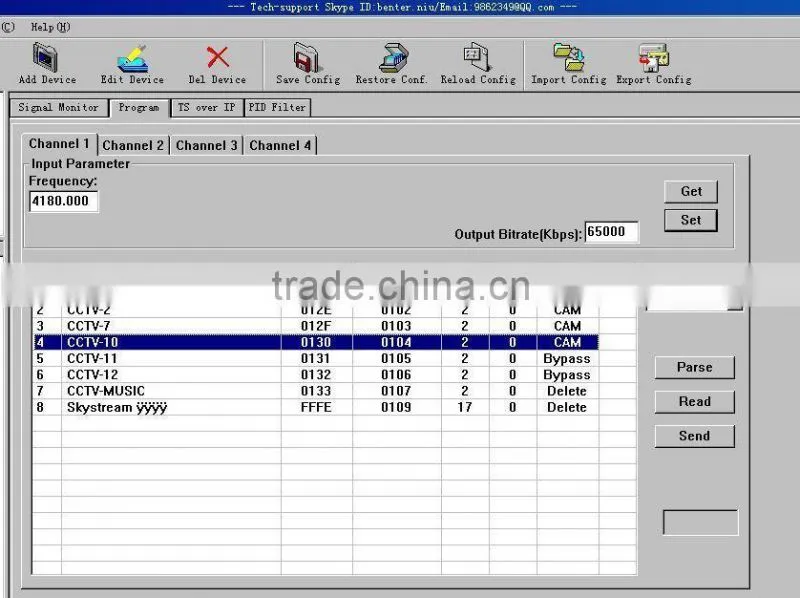Select the CCTV-11 program row
Image resolution: width=800 pixels, height=598 pixels.
point(316,359)
